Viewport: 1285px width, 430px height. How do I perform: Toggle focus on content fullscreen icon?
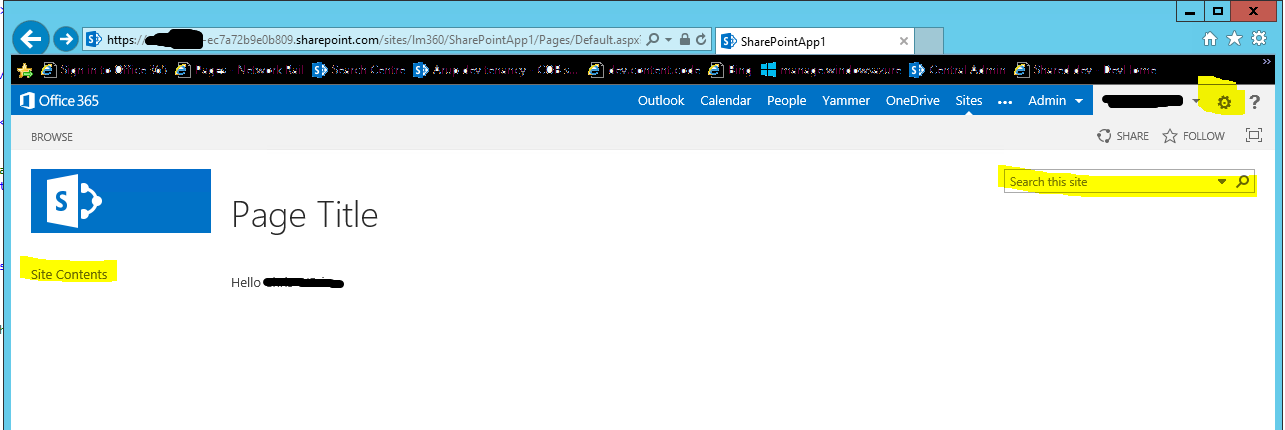coord(1253,136)
